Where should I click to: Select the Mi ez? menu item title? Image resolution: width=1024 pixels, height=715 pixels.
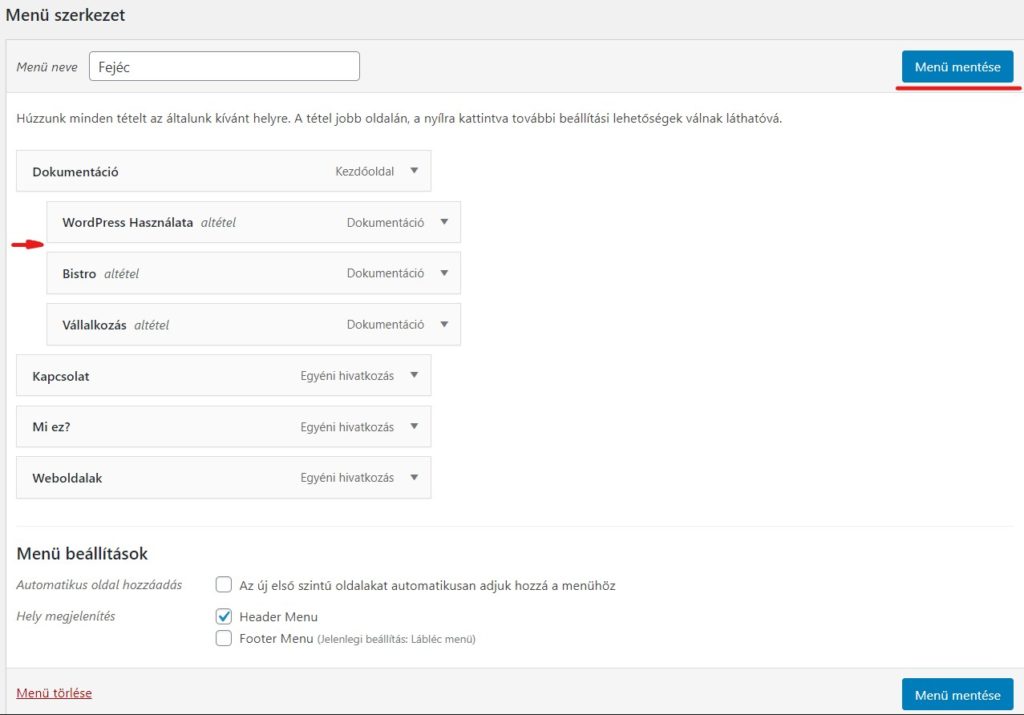coord(53,427)
